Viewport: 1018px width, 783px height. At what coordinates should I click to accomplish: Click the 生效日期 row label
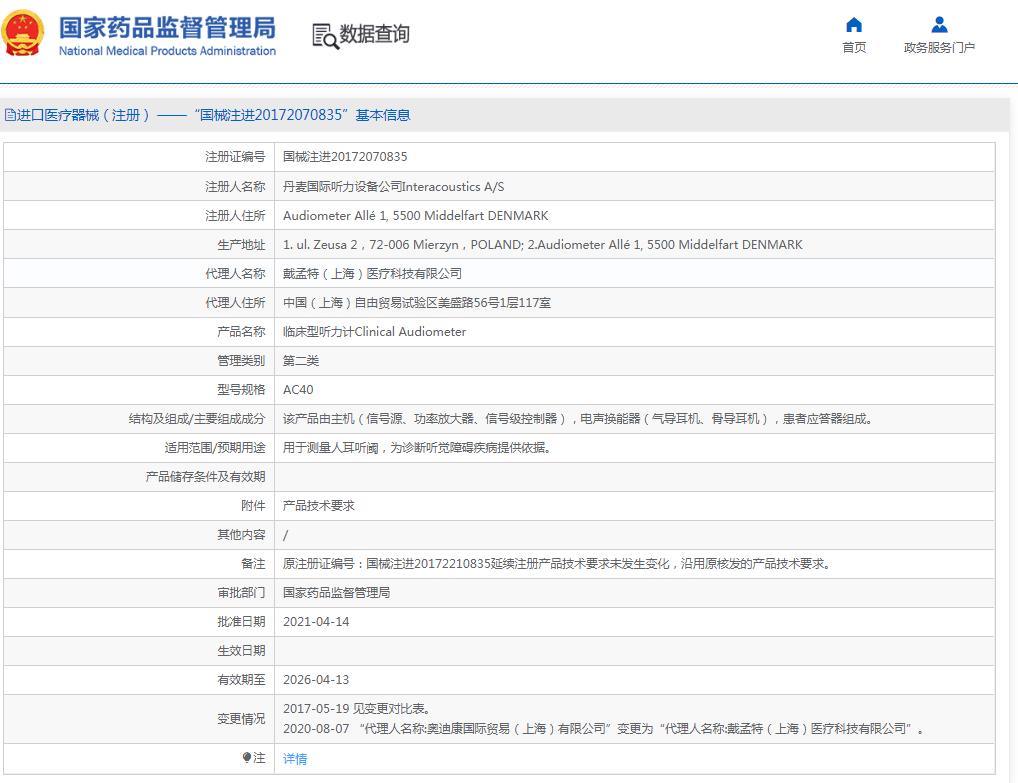point(241,651)
